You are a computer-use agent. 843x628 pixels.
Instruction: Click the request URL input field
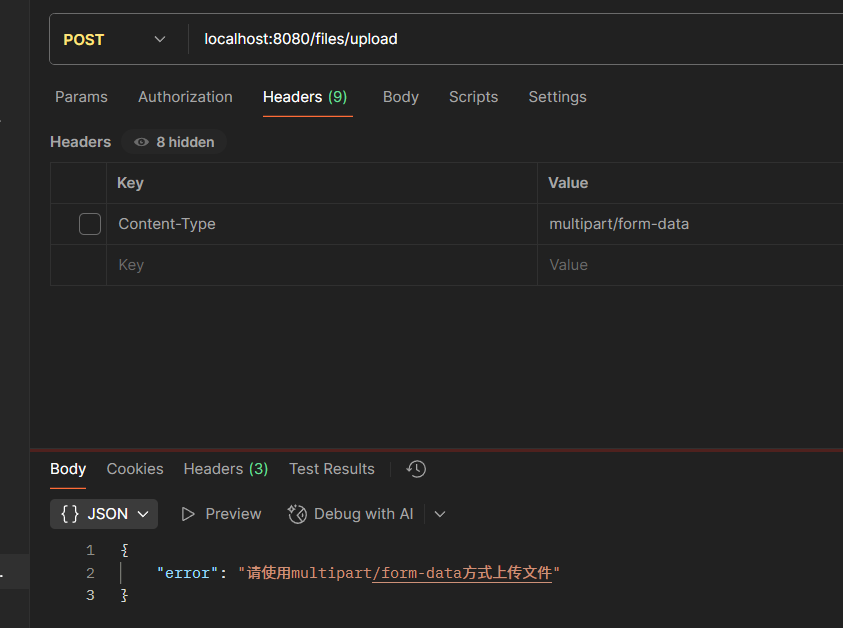[x=500, y=39]
